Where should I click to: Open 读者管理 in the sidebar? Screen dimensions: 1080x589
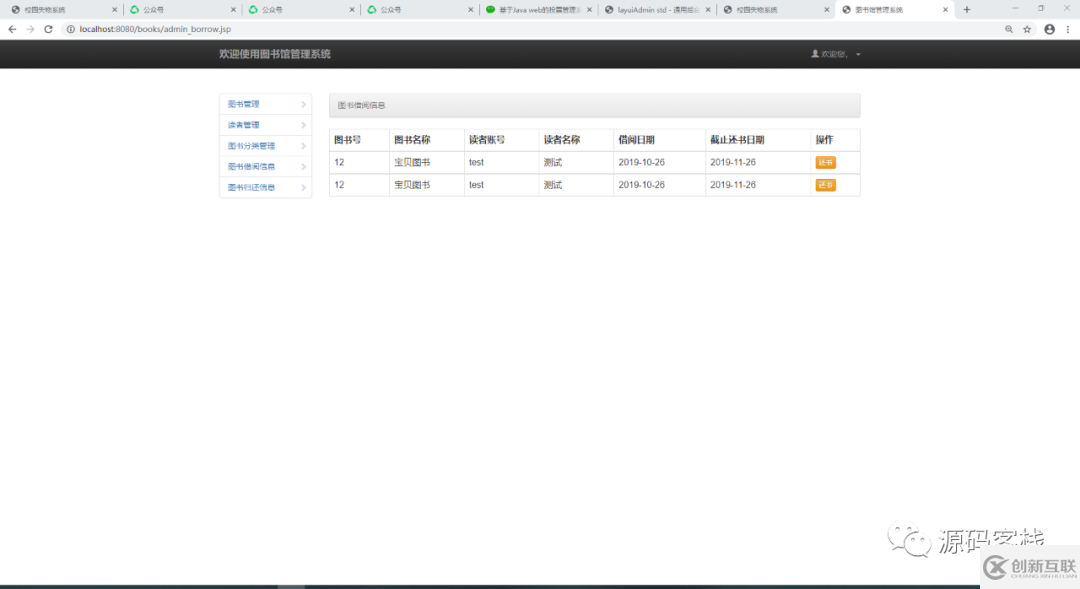244,125
